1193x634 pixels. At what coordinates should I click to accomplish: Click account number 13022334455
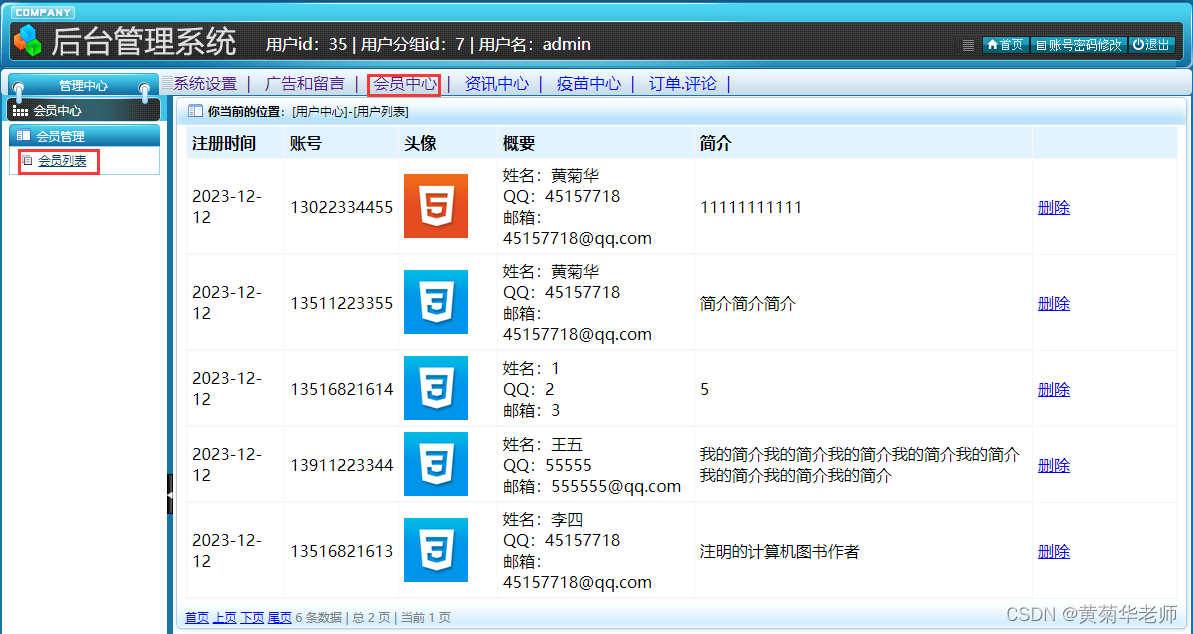coord(342,207)
